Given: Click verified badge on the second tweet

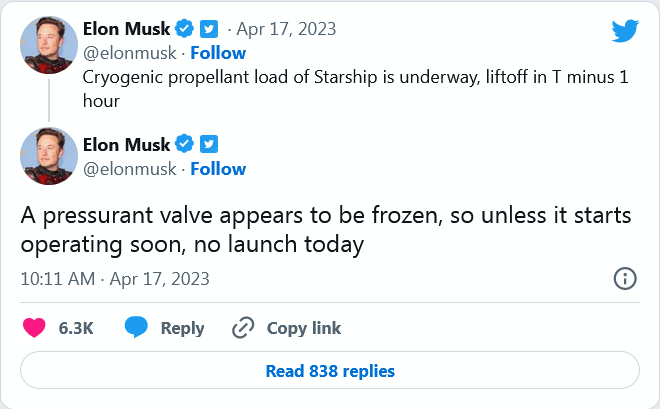Looking at the screenshot, I should pyautogui.click(x=184, y=144).
